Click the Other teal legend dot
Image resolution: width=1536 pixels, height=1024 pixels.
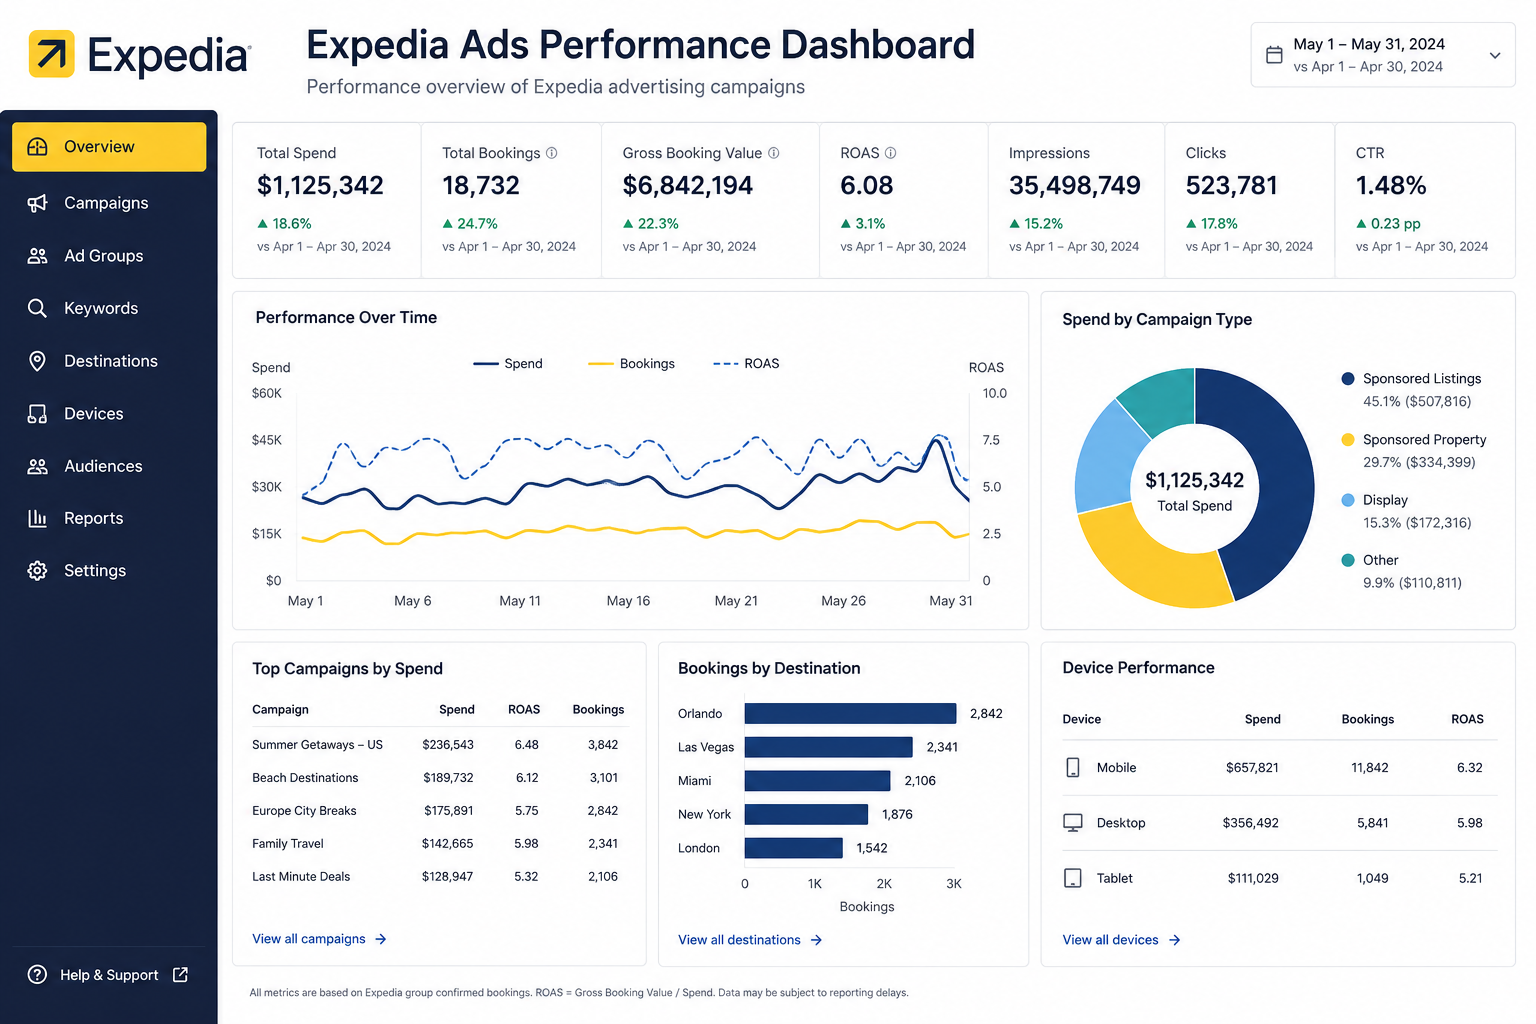pyautogui.click(x=1348, y=560)
